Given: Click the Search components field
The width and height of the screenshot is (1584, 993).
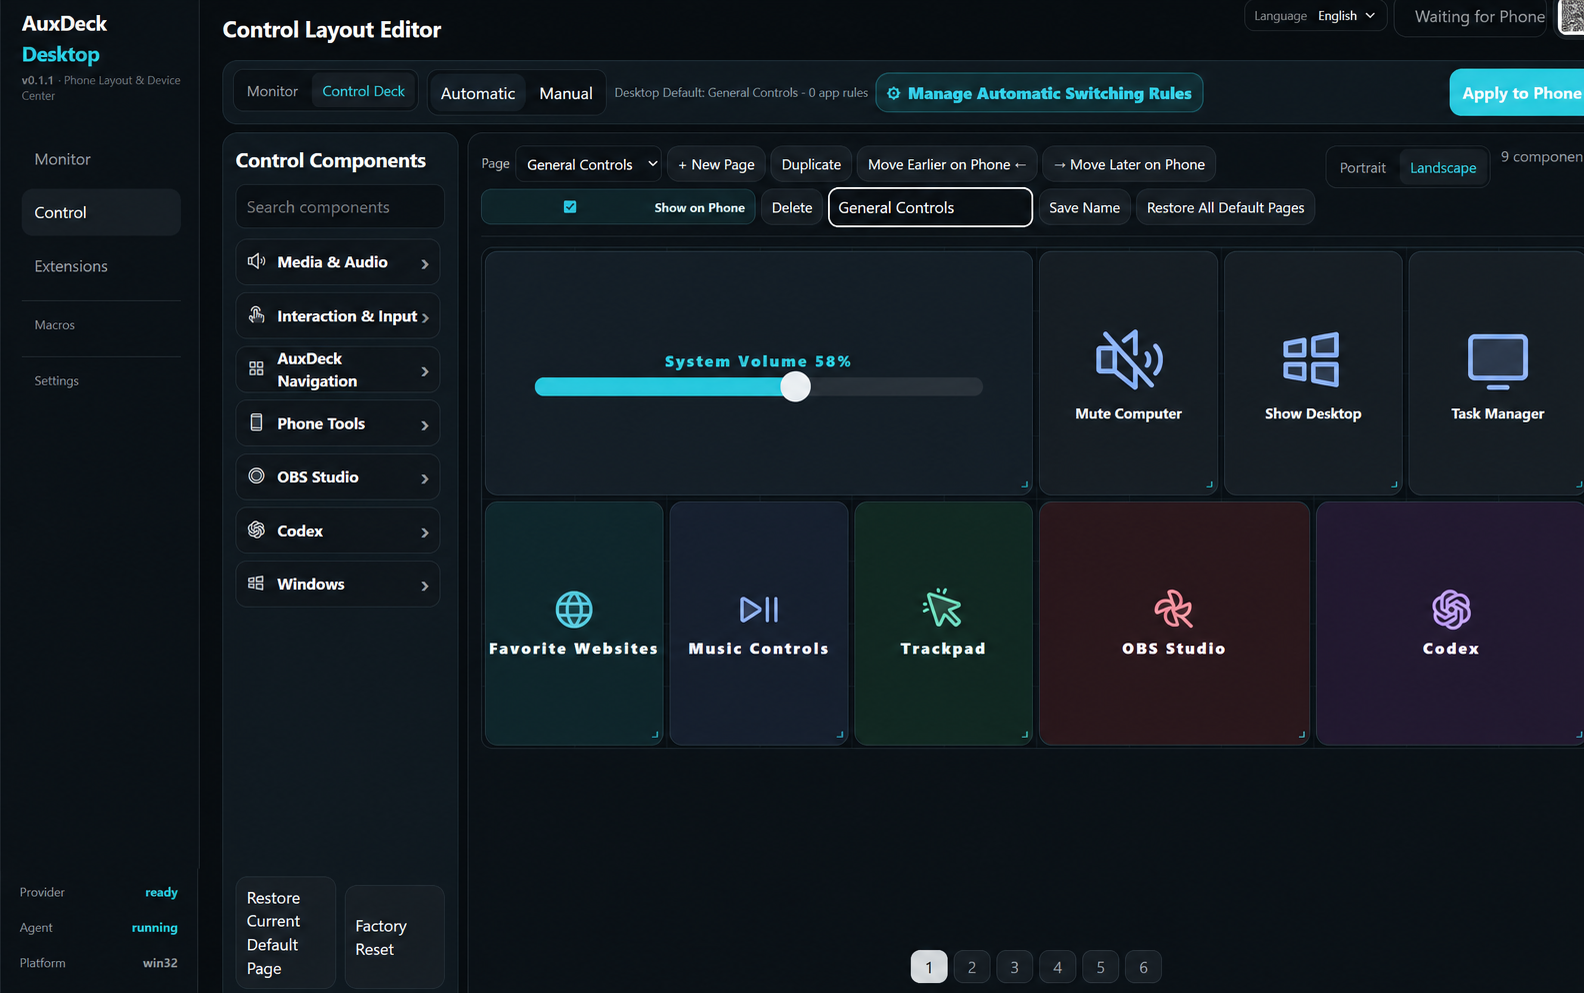Looking at the screenshot, I should [x=340, y=207].
